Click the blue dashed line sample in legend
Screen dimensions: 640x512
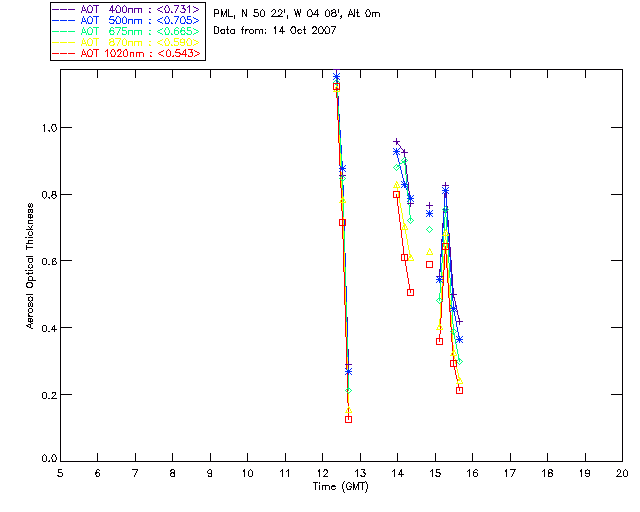pyautogui.click(x=64, y=21)
